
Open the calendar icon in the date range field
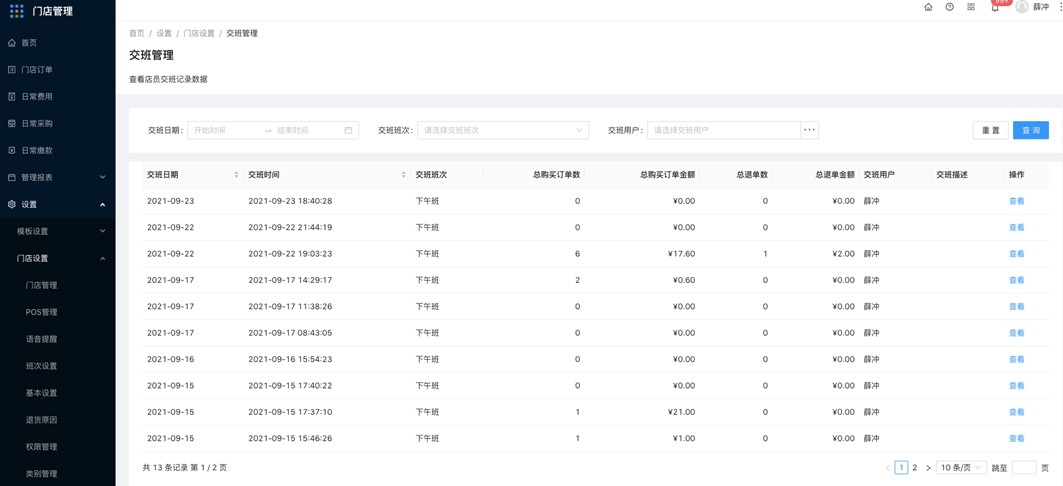(x=348, y=130)
